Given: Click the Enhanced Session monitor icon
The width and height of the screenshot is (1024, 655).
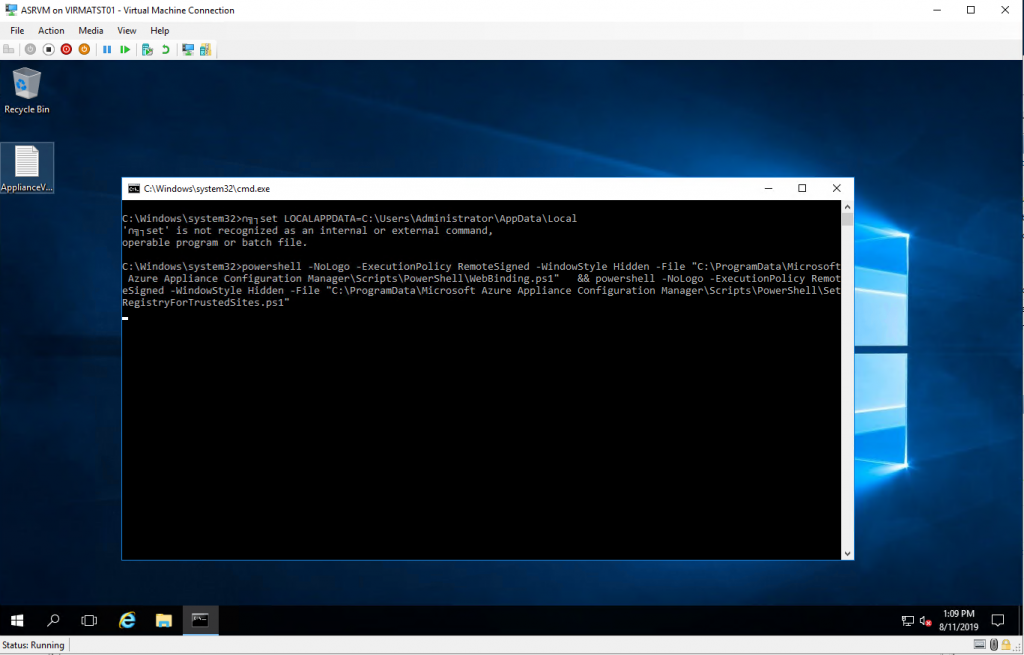Looking at the screenshot, I should pos(188,50).
